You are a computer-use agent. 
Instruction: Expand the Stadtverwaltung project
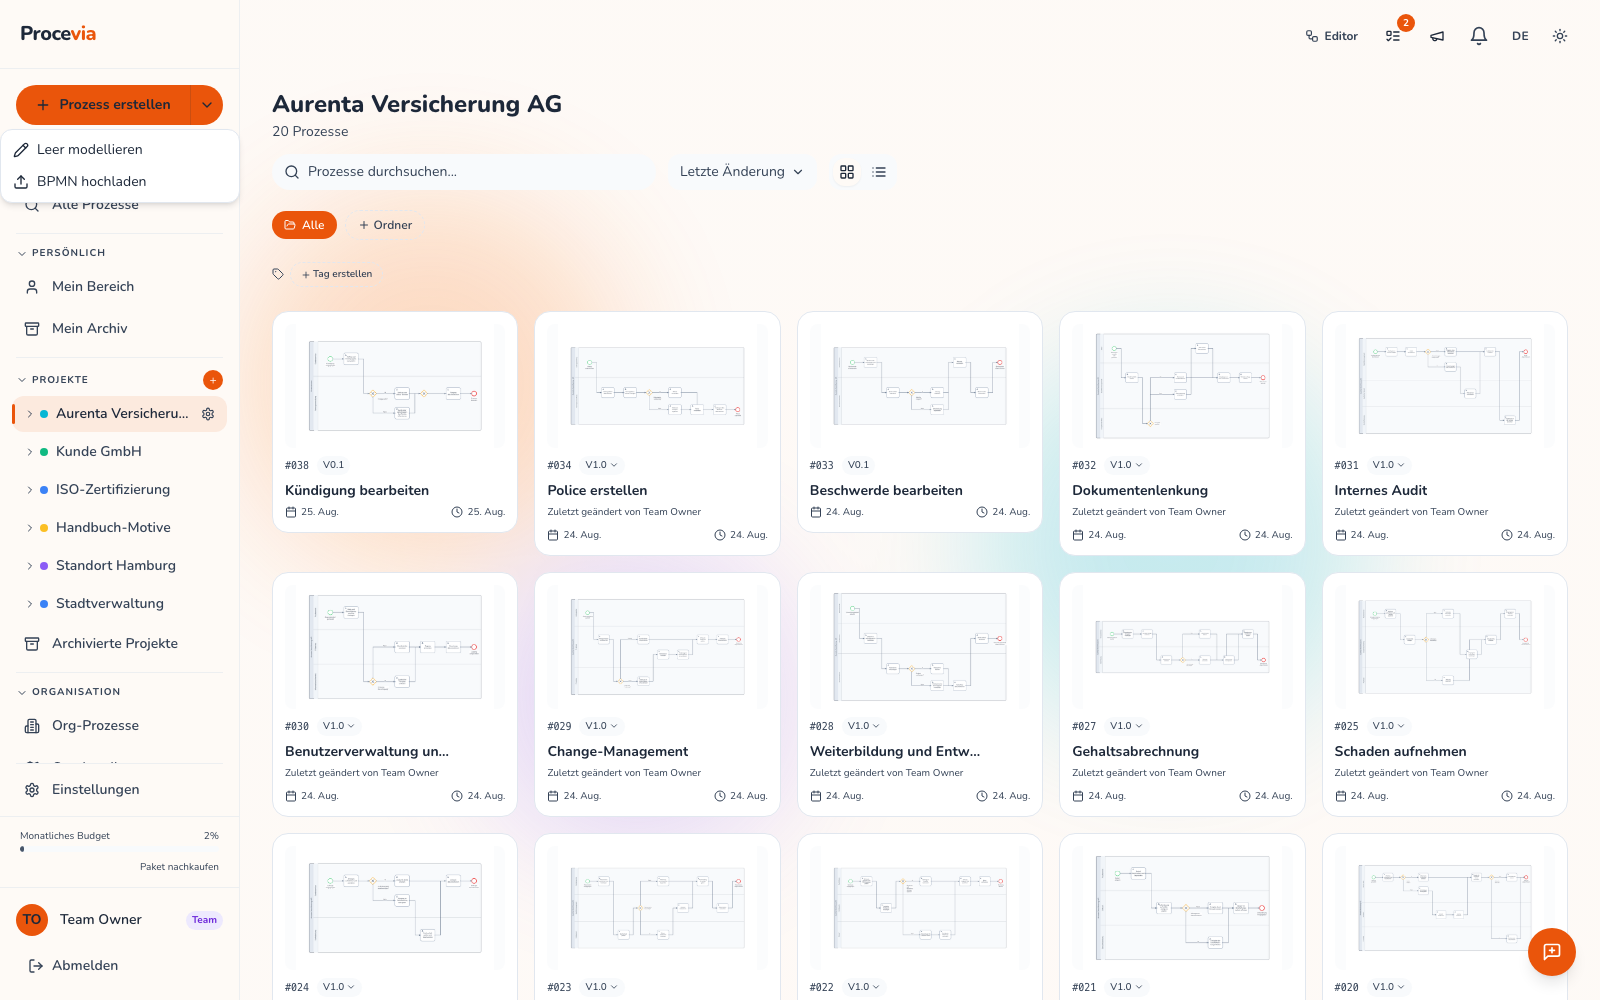point(30,604)
